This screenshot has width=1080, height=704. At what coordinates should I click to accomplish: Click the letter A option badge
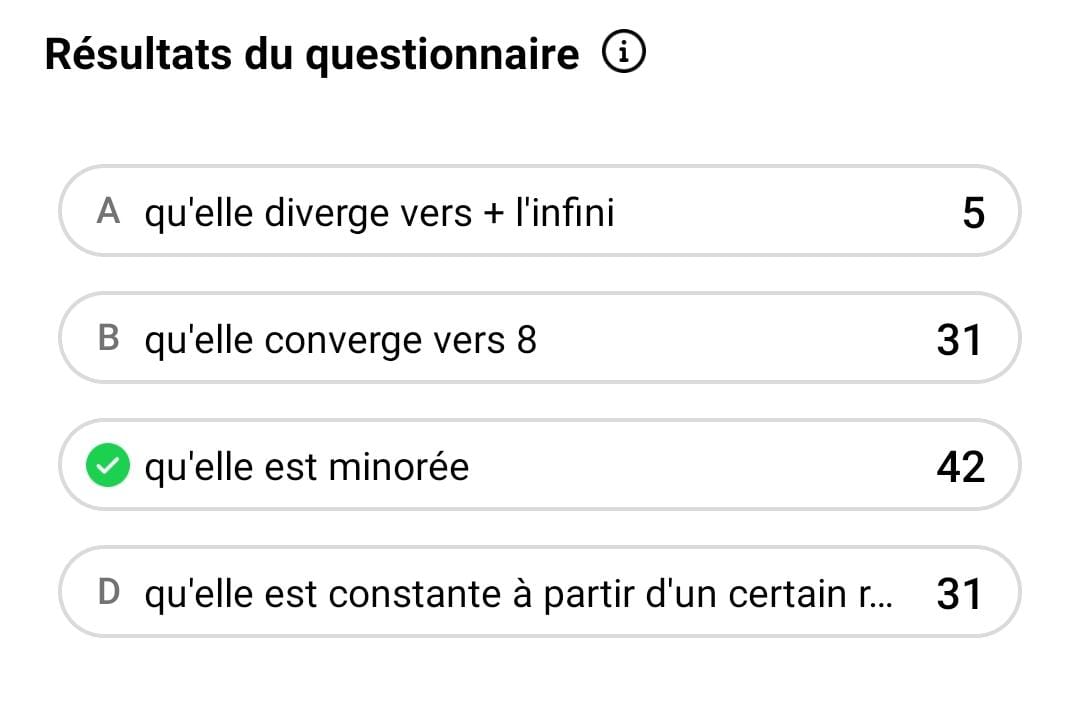(x=108, y=211)
